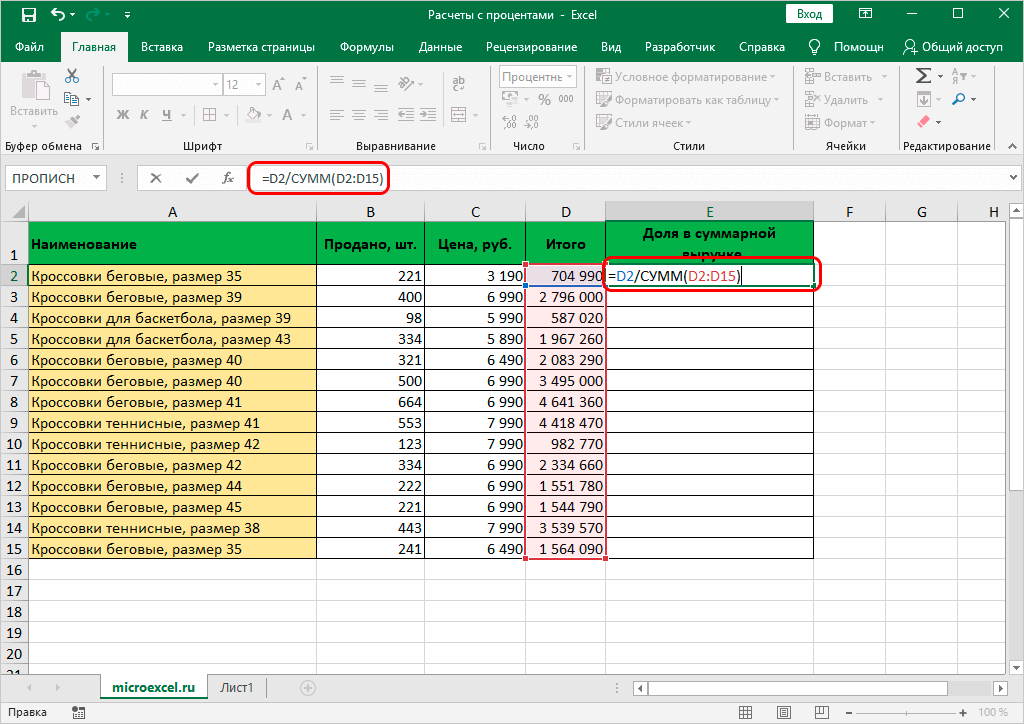Expand the formula bar with chevron
Viewport: 1024px width, 724px height.
[1014, 178]
